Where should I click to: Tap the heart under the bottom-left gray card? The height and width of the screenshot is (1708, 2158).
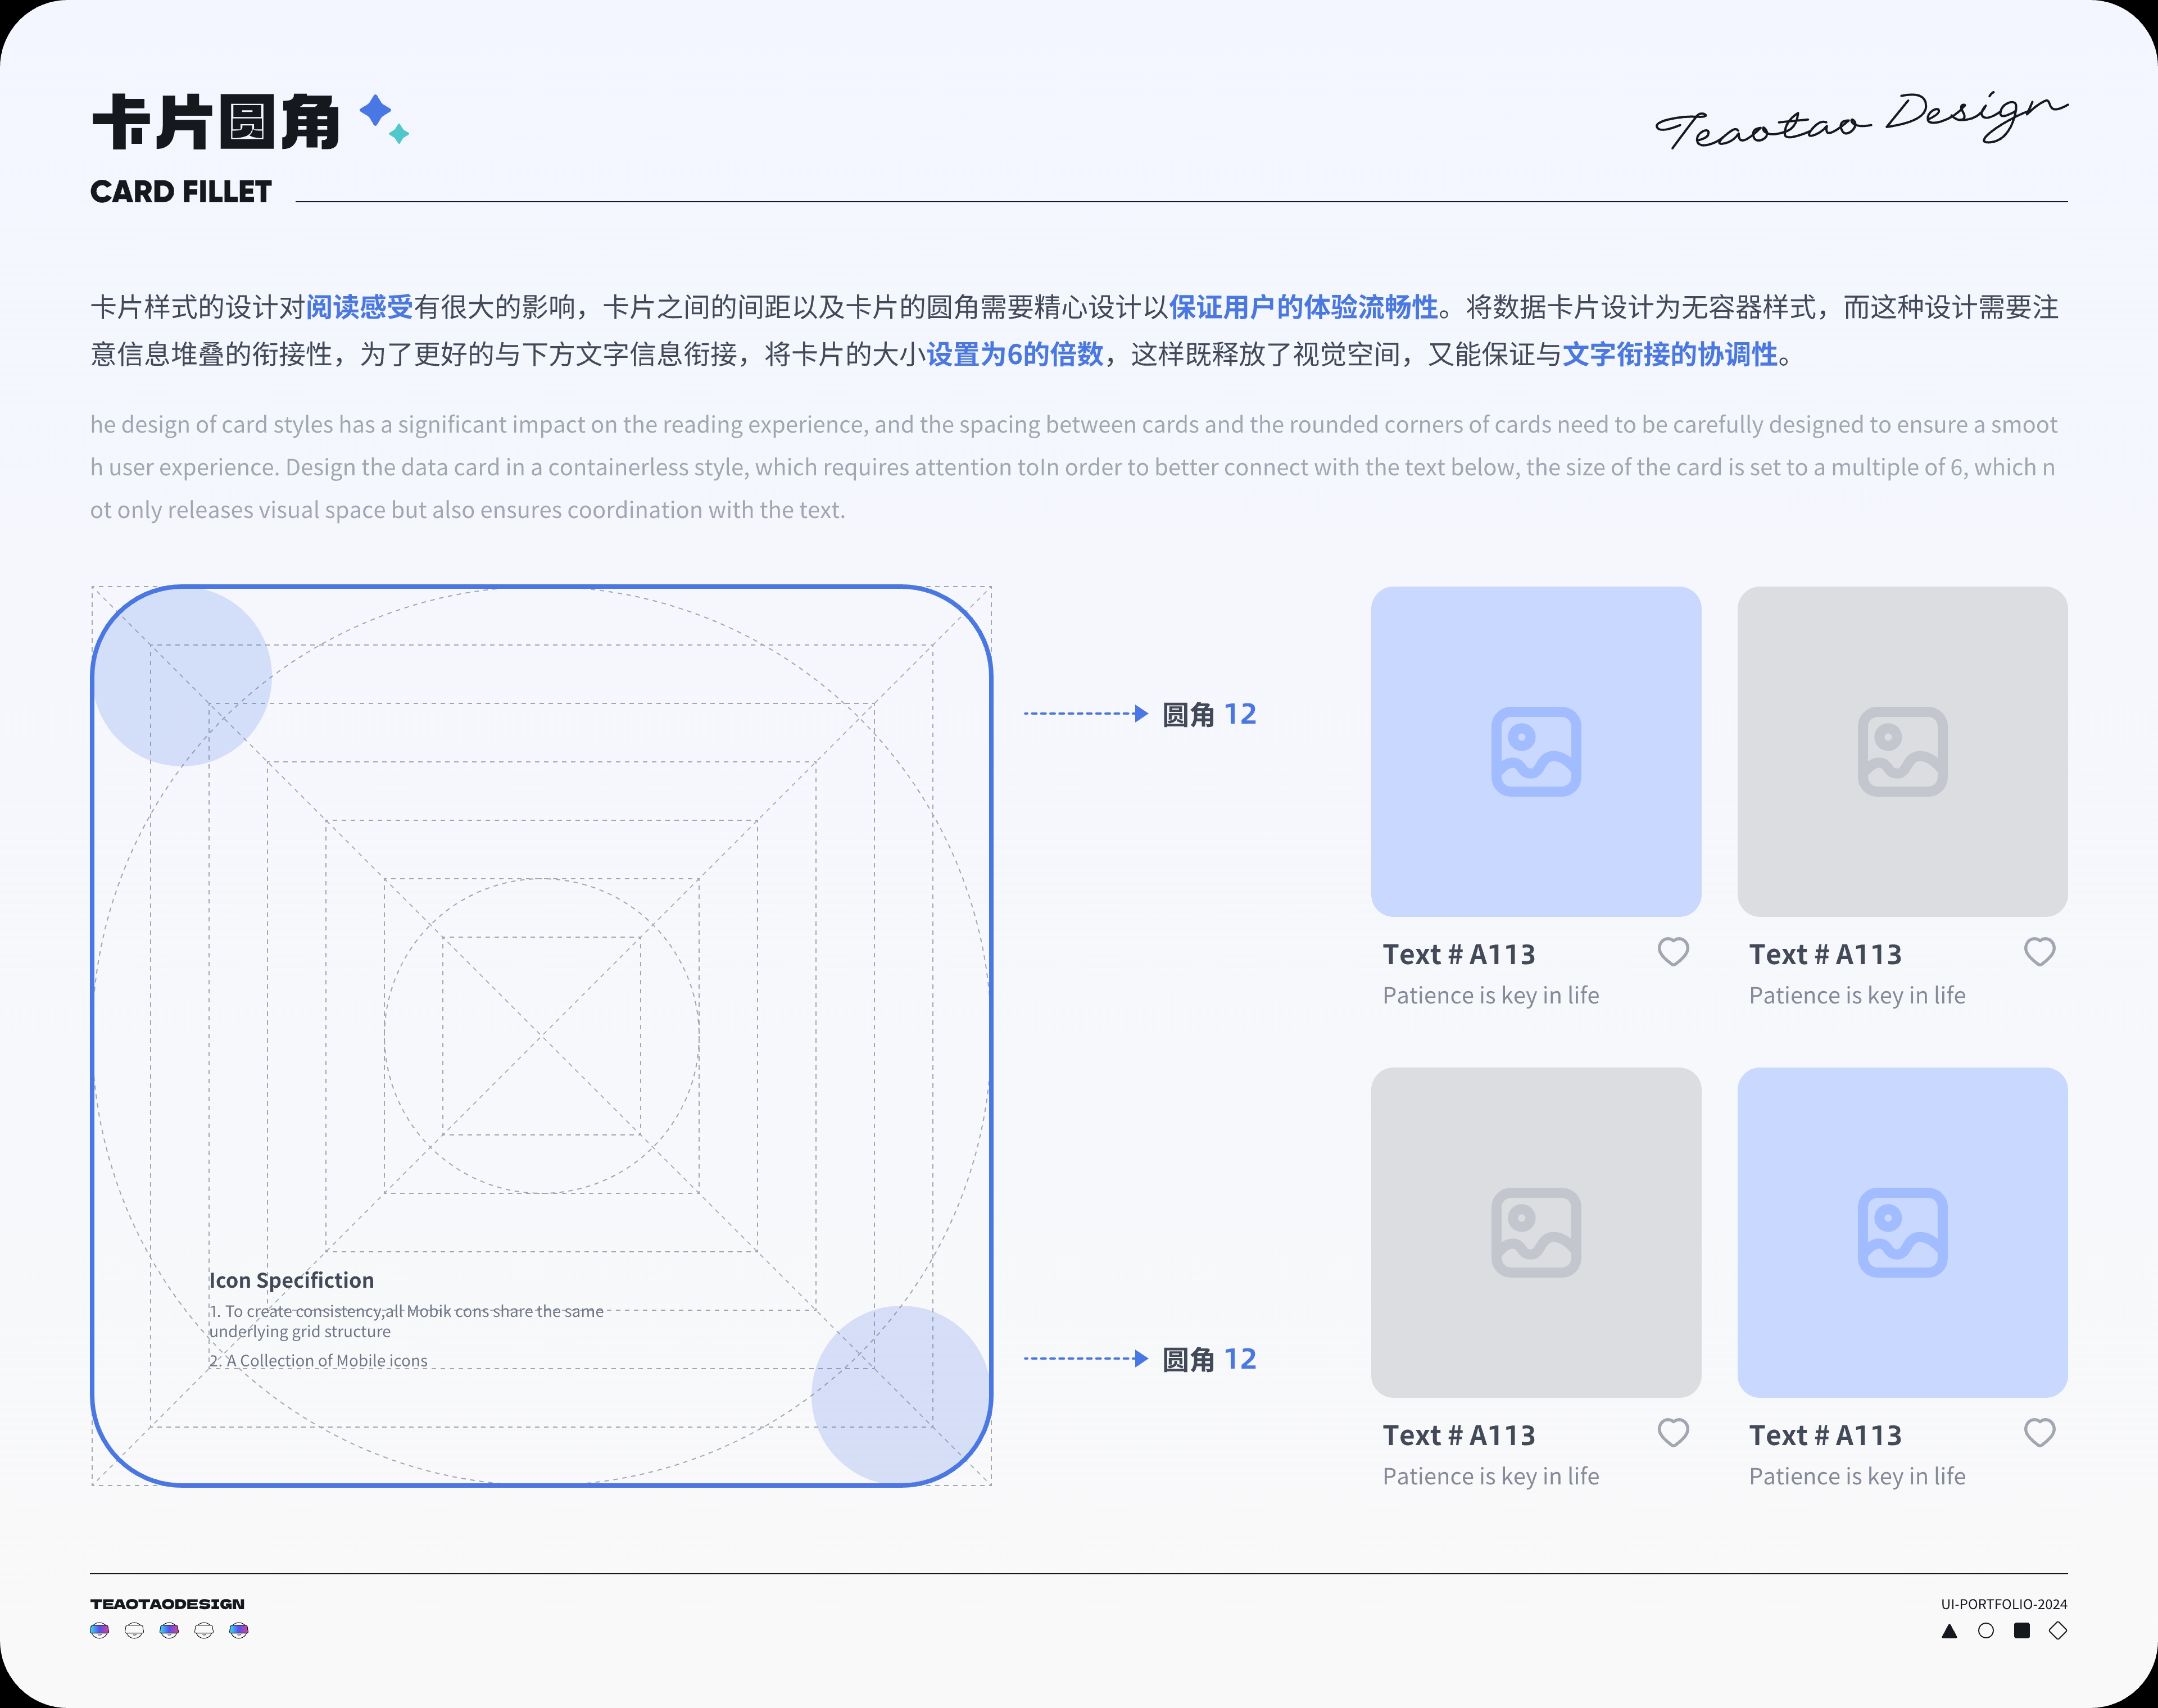coord(1673,1433)
